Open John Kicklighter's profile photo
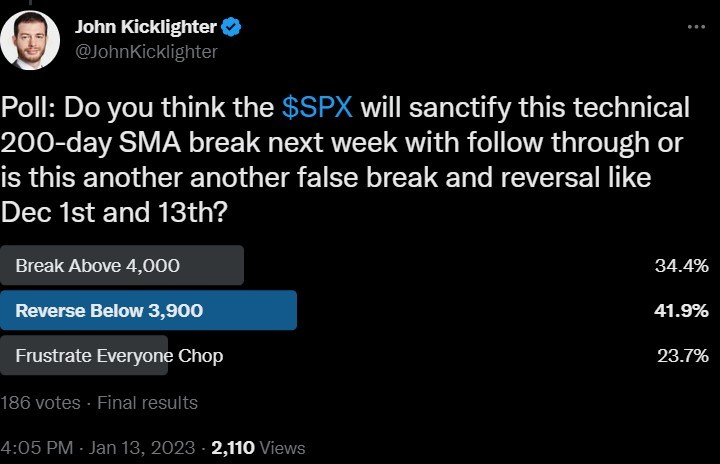720x464 pixels. click(x=30, y=40)
